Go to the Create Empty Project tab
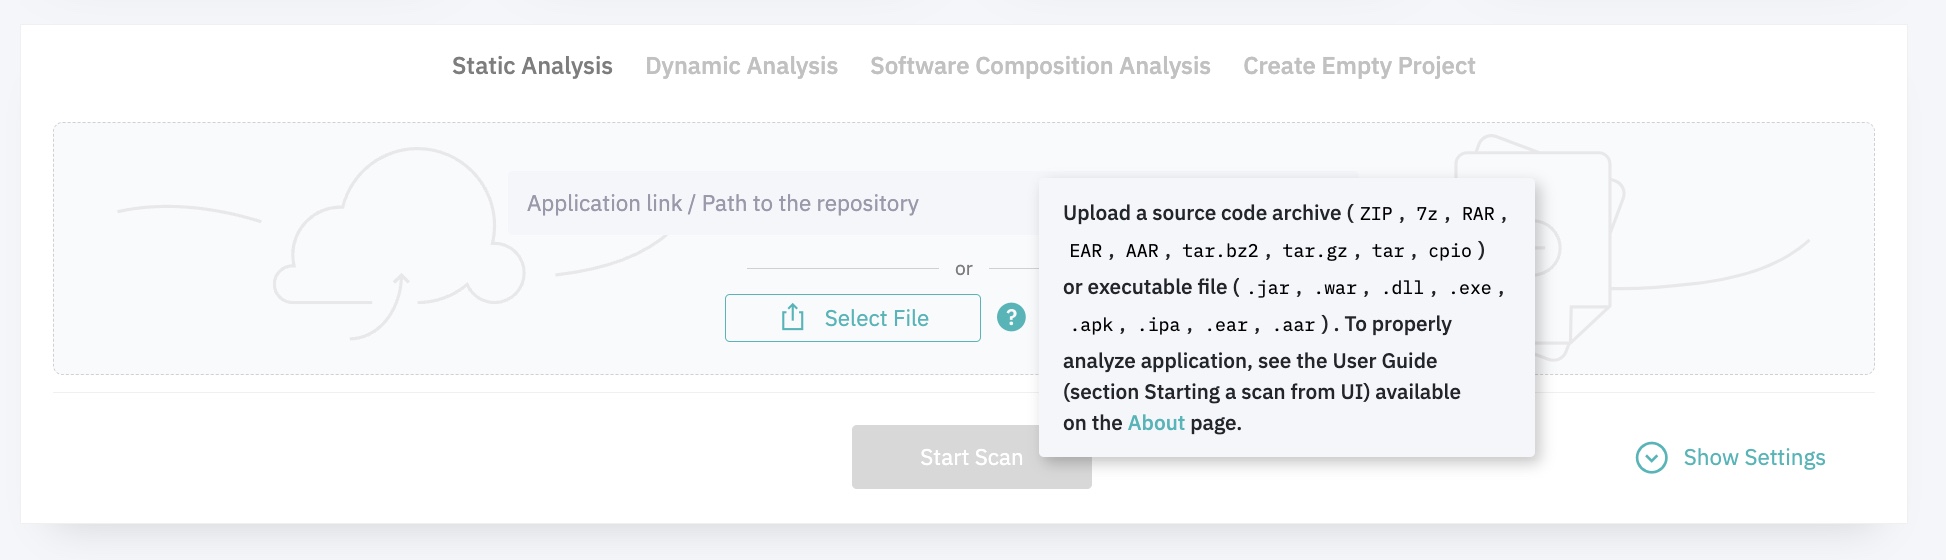The height and width of the screenshot is (560, 1946). coord(1359,66)
